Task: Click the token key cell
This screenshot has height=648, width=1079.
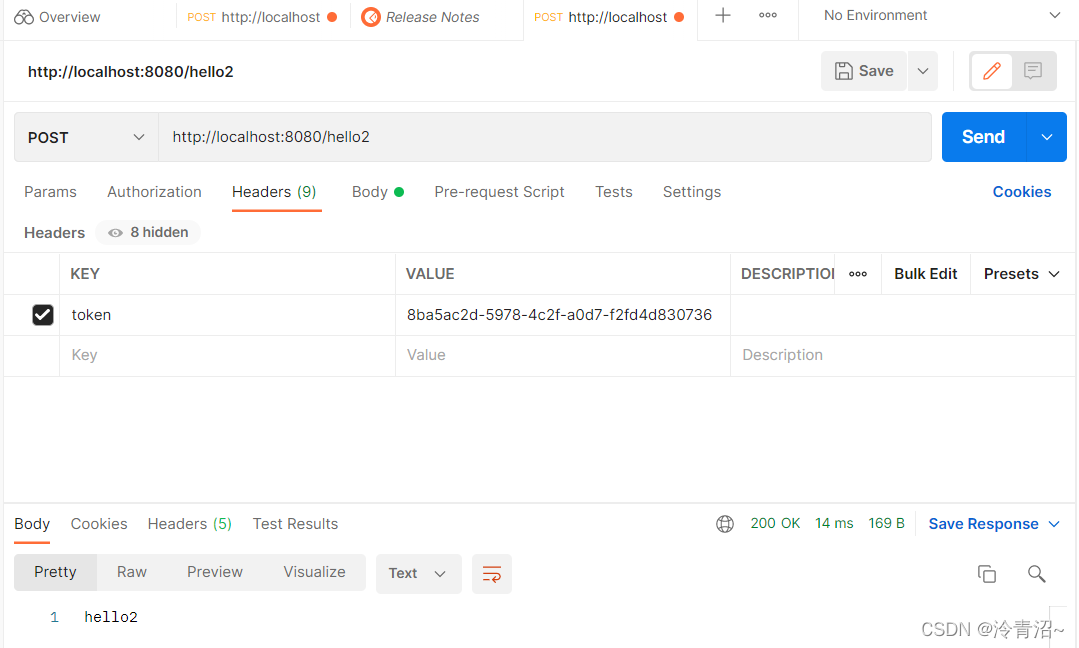Action: [227, 315]
